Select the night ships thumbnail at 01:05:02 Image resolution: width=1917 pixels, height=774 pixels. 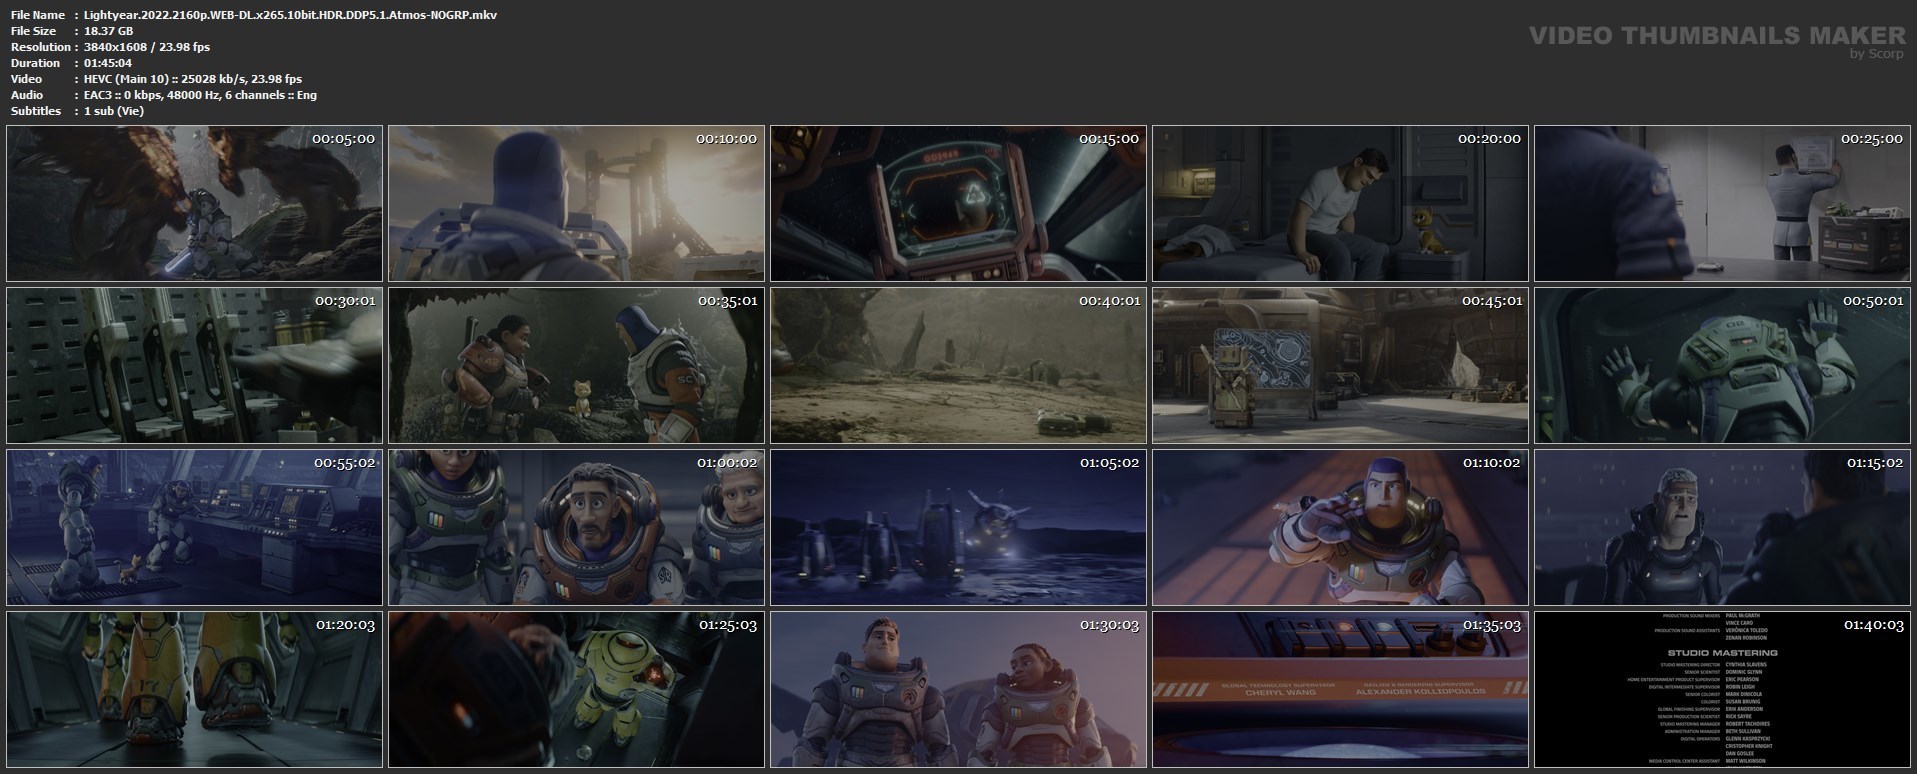click(x=958, y=527)
